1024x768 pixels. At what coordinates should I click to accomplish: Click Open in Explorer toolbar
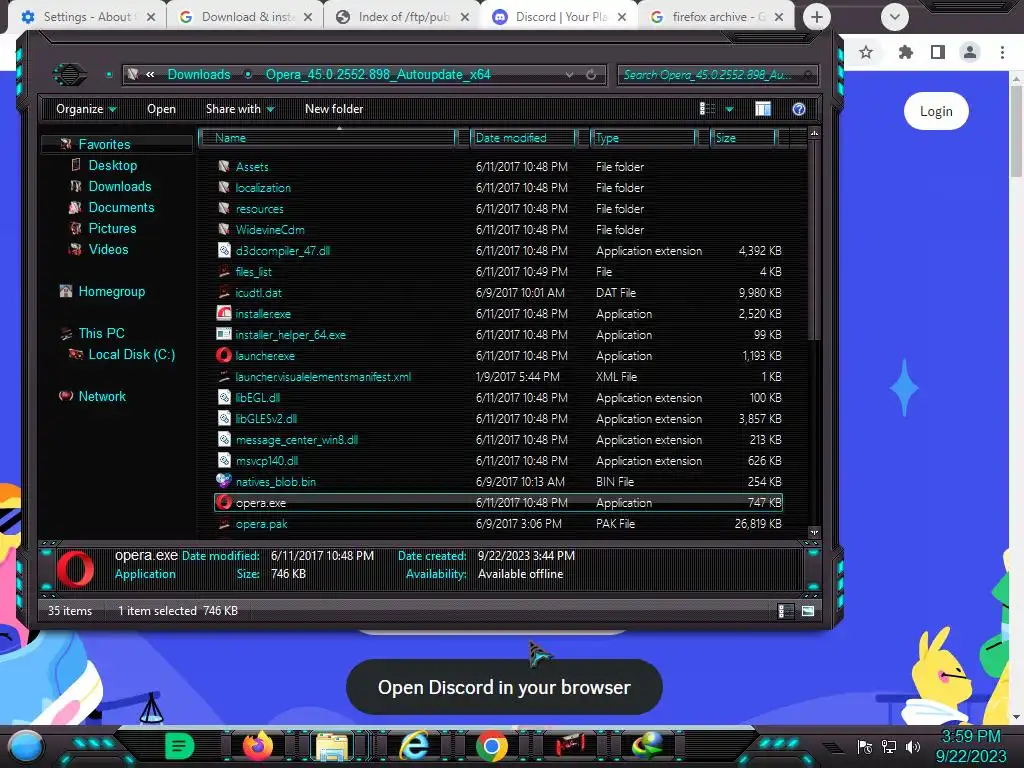pyautogui.click(x=161, y=109)
